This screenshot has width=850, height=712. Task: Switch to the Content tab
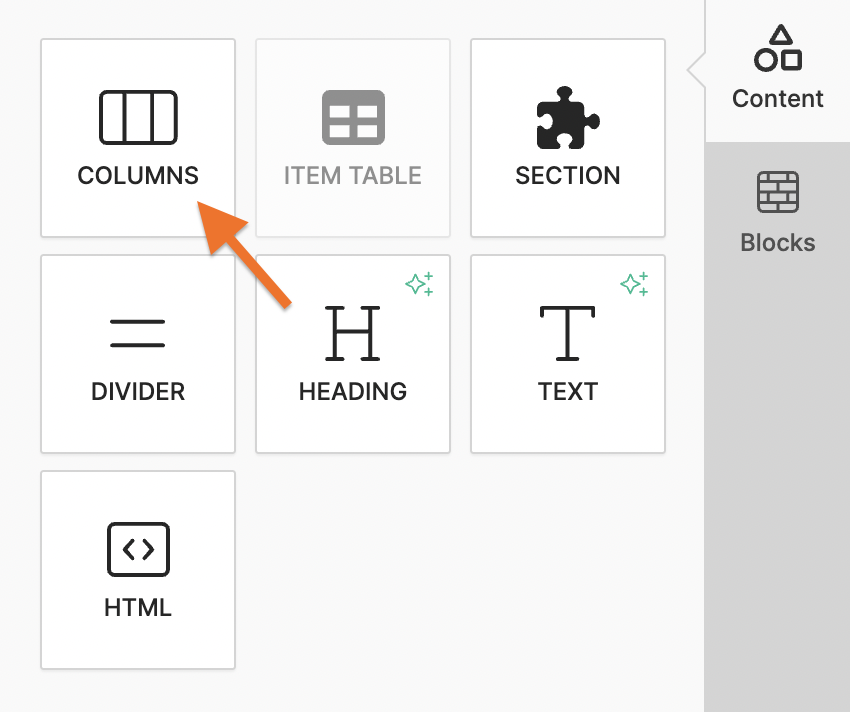coord(778,98)
